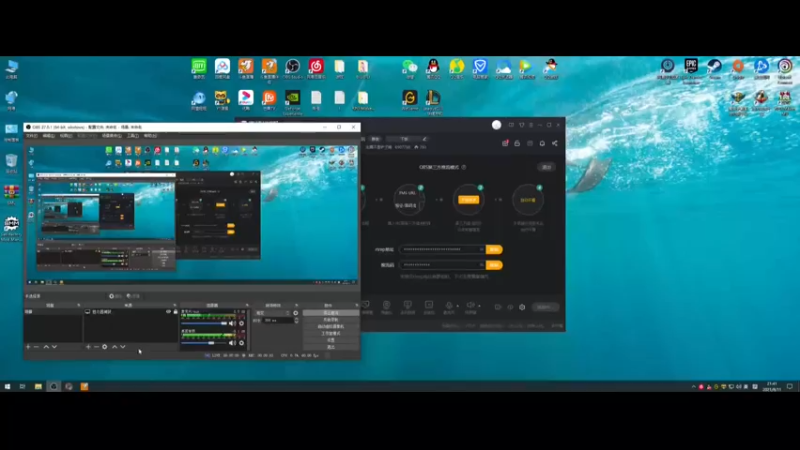The image size is (800, 450).
Task: Open File Explorer from the taskbar
Action: (x=38, y=387)
